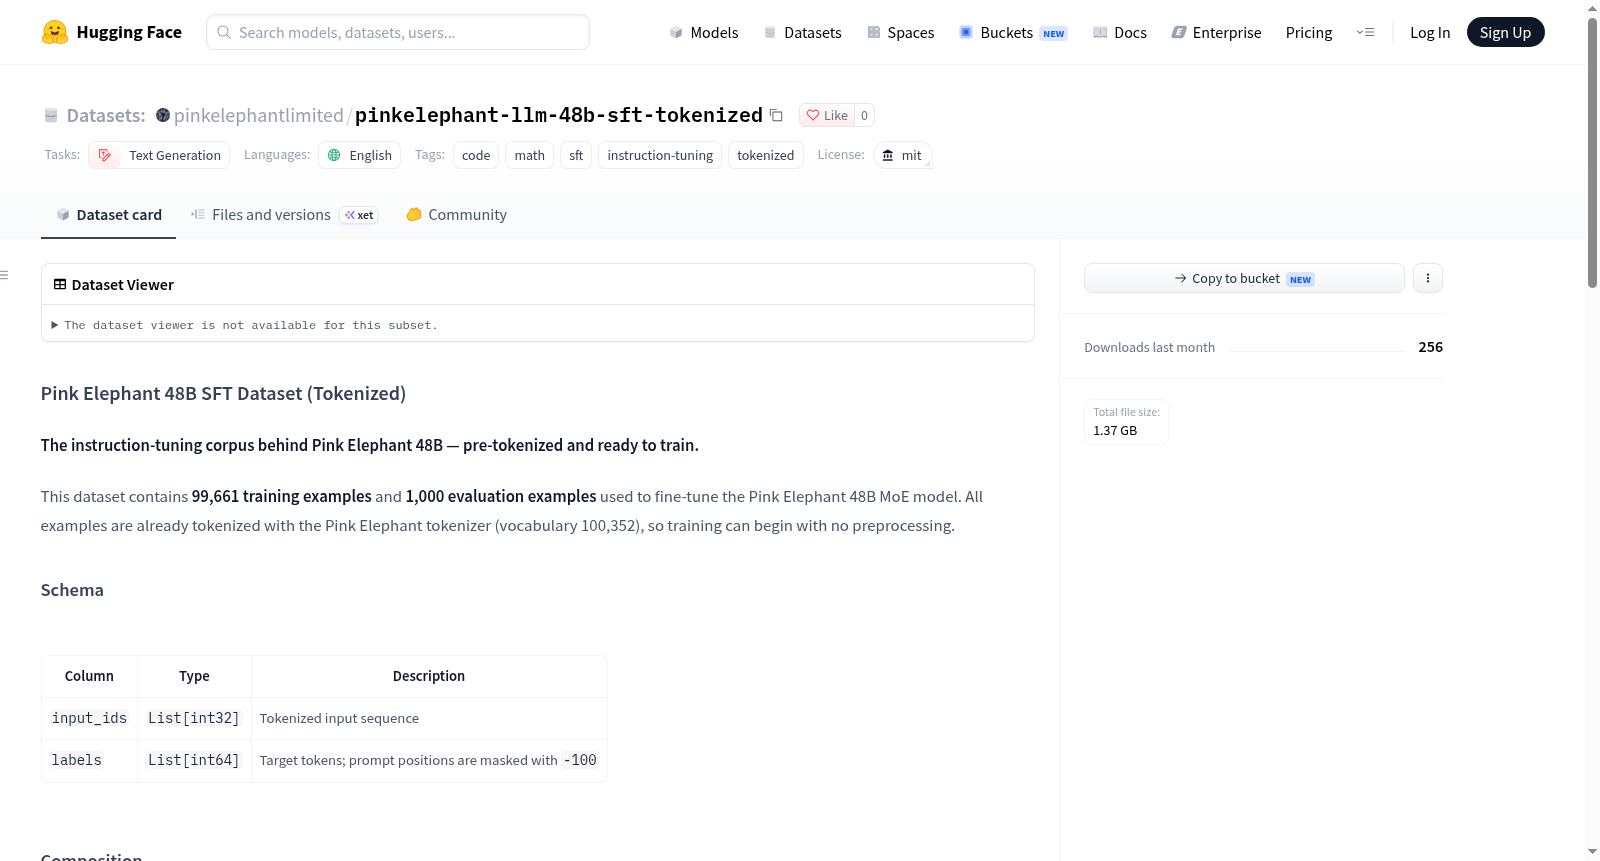Open the three-dot more options button
The image size is (1600, 861).
click(x=1428, y=278)
